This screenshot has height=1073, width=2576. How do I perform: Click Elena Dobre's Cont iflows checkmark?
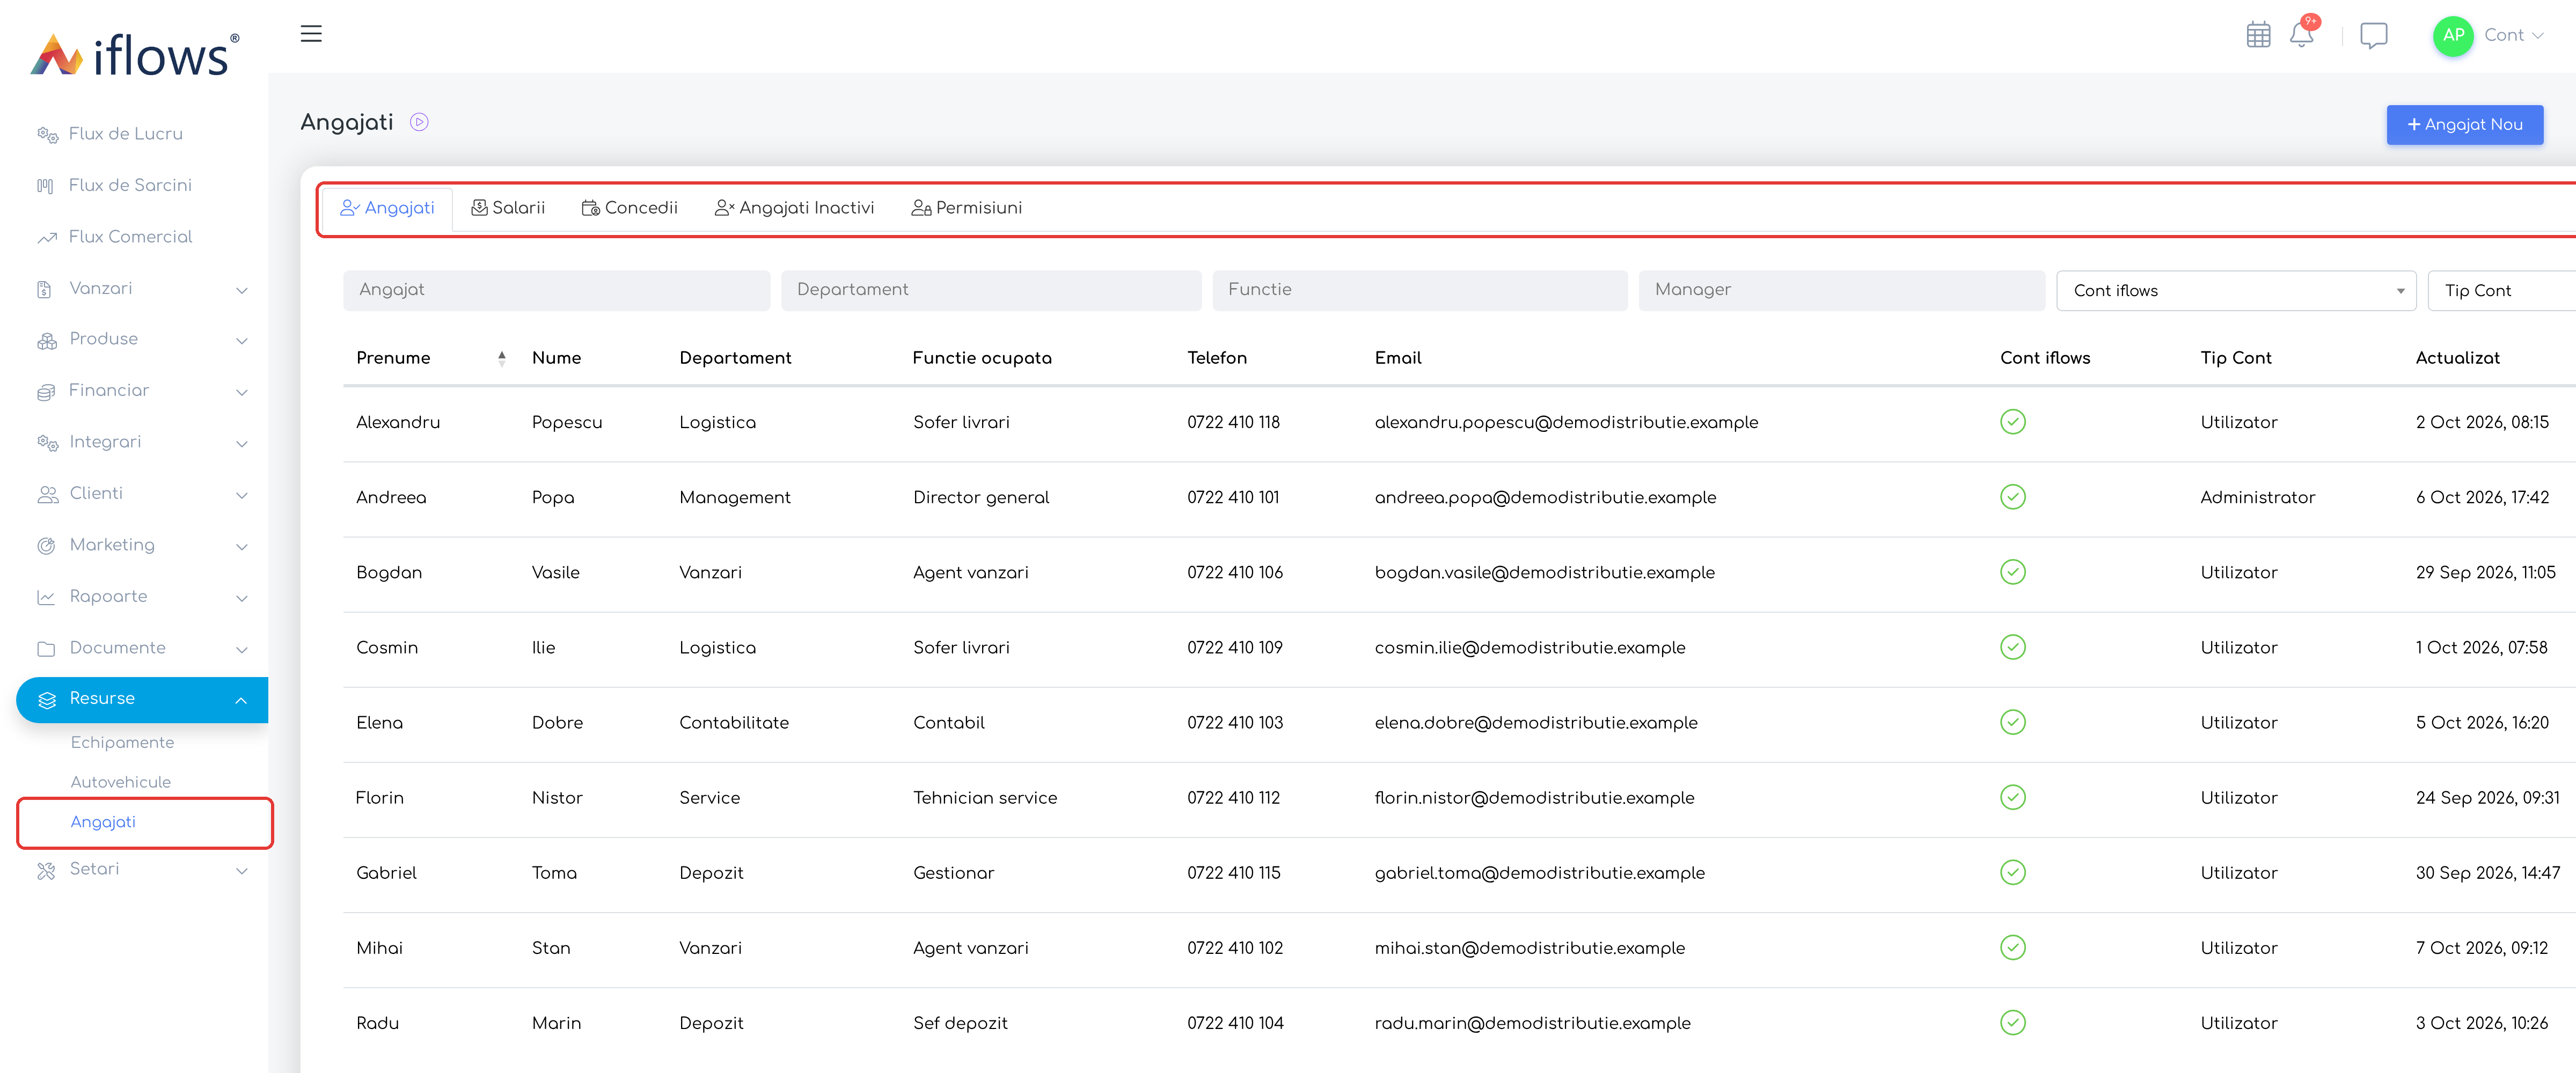coord(2012,722)
